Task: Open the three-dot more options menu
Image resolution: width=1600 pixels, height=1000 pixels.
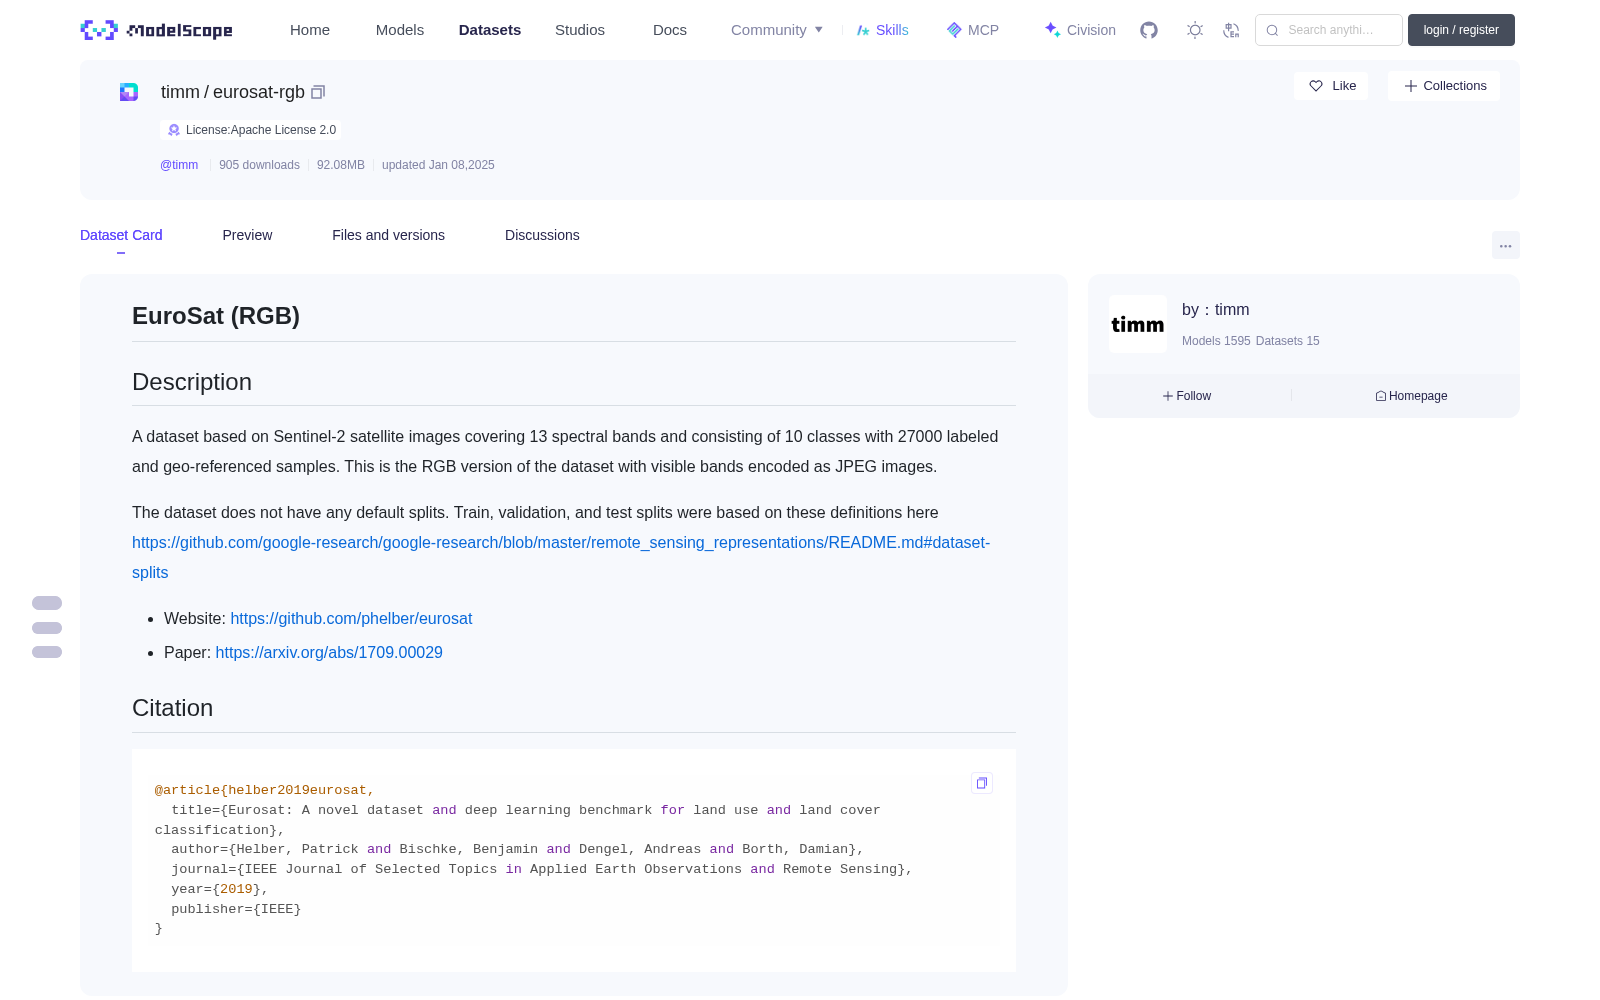Action: point(1505,245)
